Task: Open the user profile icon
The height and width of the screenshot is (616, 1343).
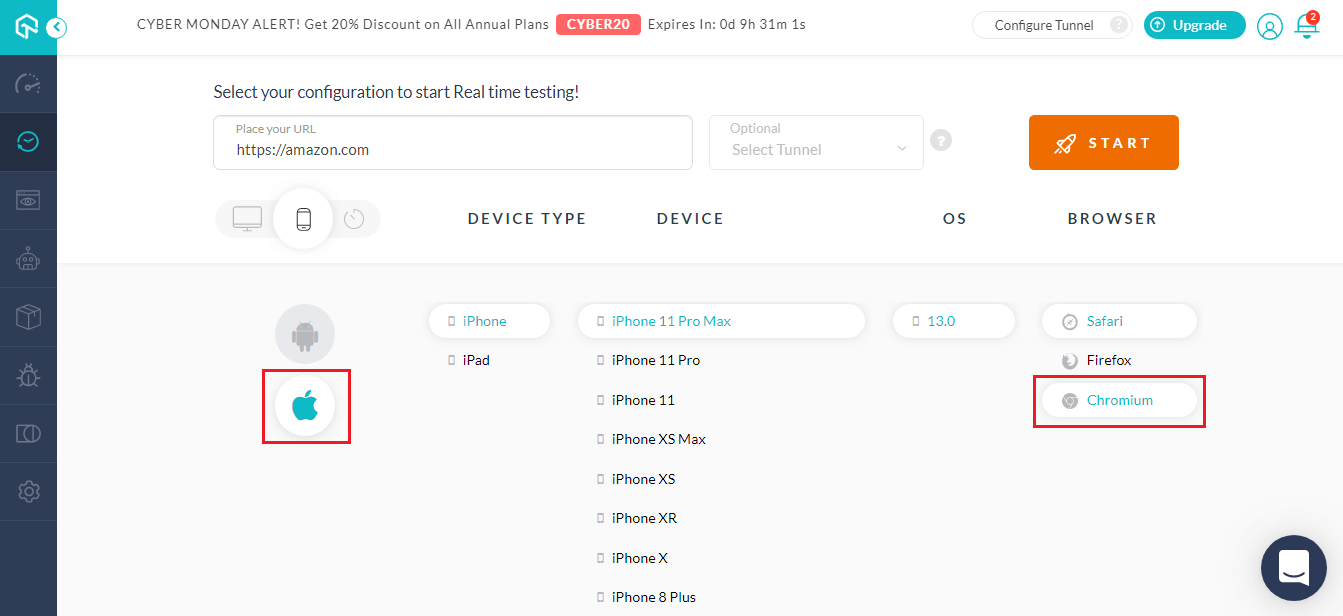Action: click(x=1269, y=26)
